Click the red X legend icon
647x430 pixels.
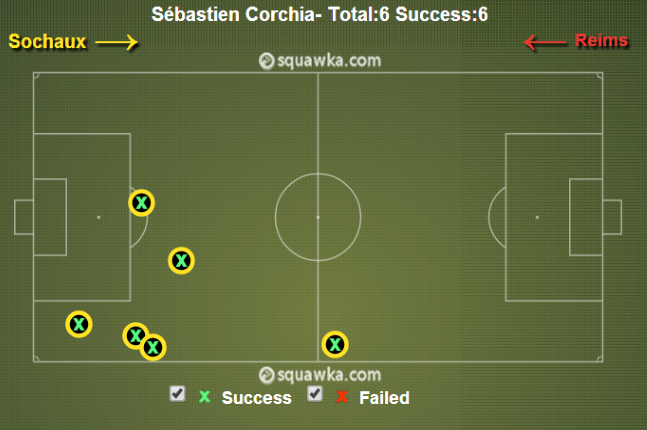342,397
